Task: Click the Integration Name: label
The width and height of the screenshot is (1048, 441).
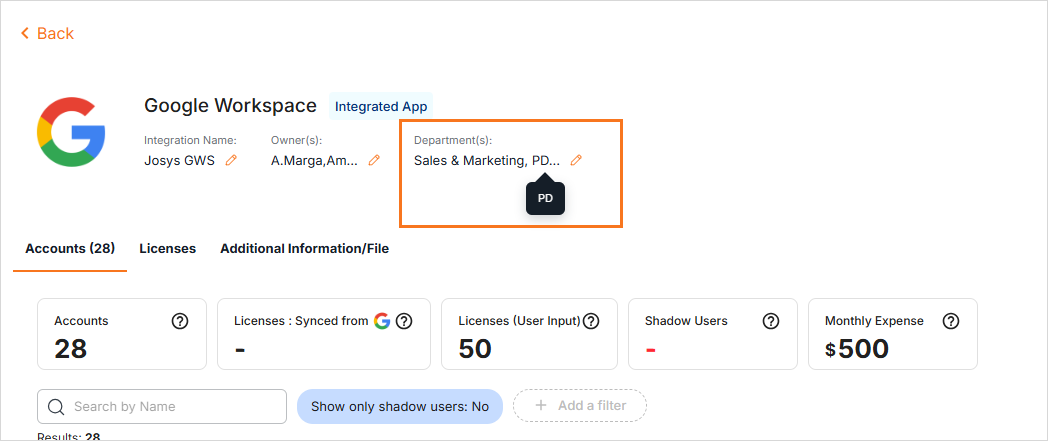Action: point(190,140)
